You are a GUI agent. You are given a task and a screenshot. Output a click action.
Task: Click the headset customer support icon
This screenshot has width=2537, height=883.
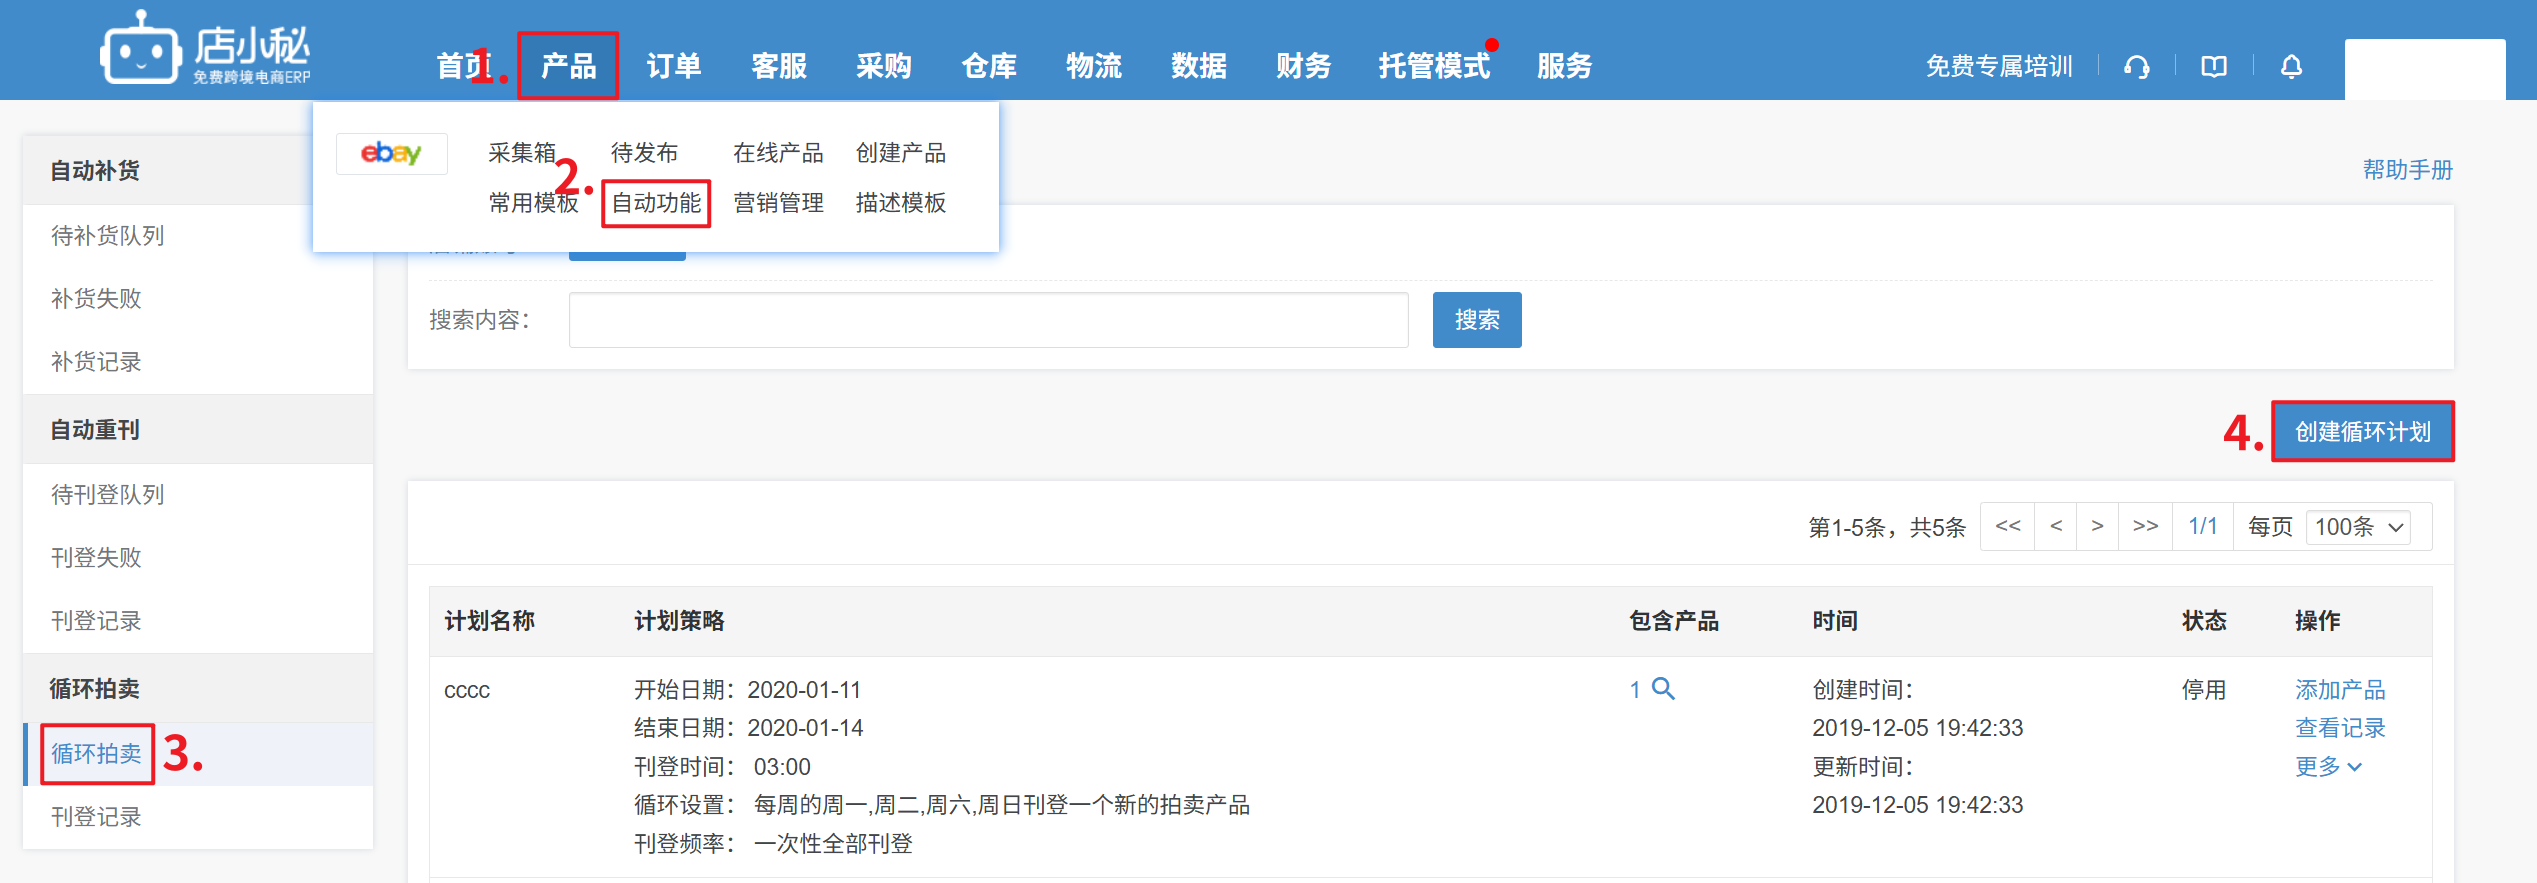(2136, 67)
